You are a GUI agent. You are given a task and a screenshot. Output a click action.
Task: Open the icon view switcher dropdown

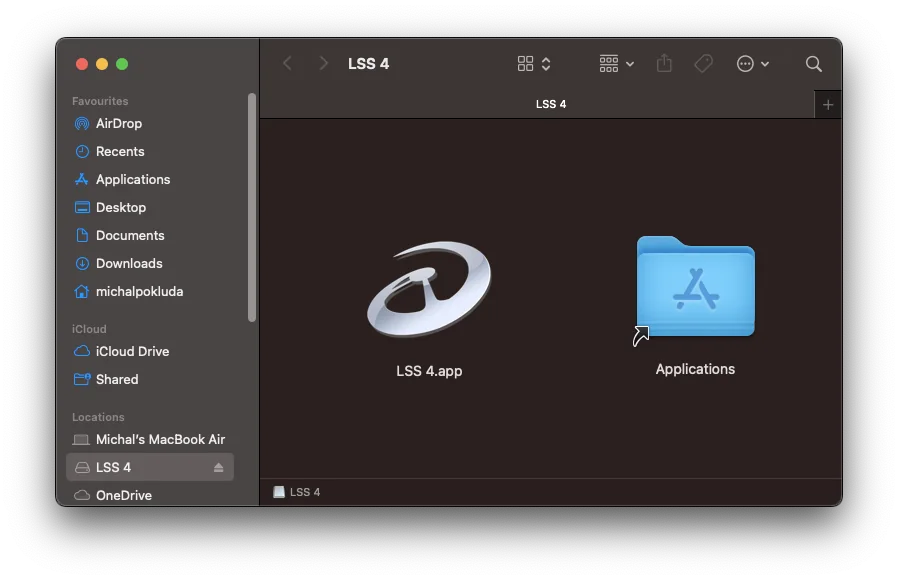coord(534,64)
